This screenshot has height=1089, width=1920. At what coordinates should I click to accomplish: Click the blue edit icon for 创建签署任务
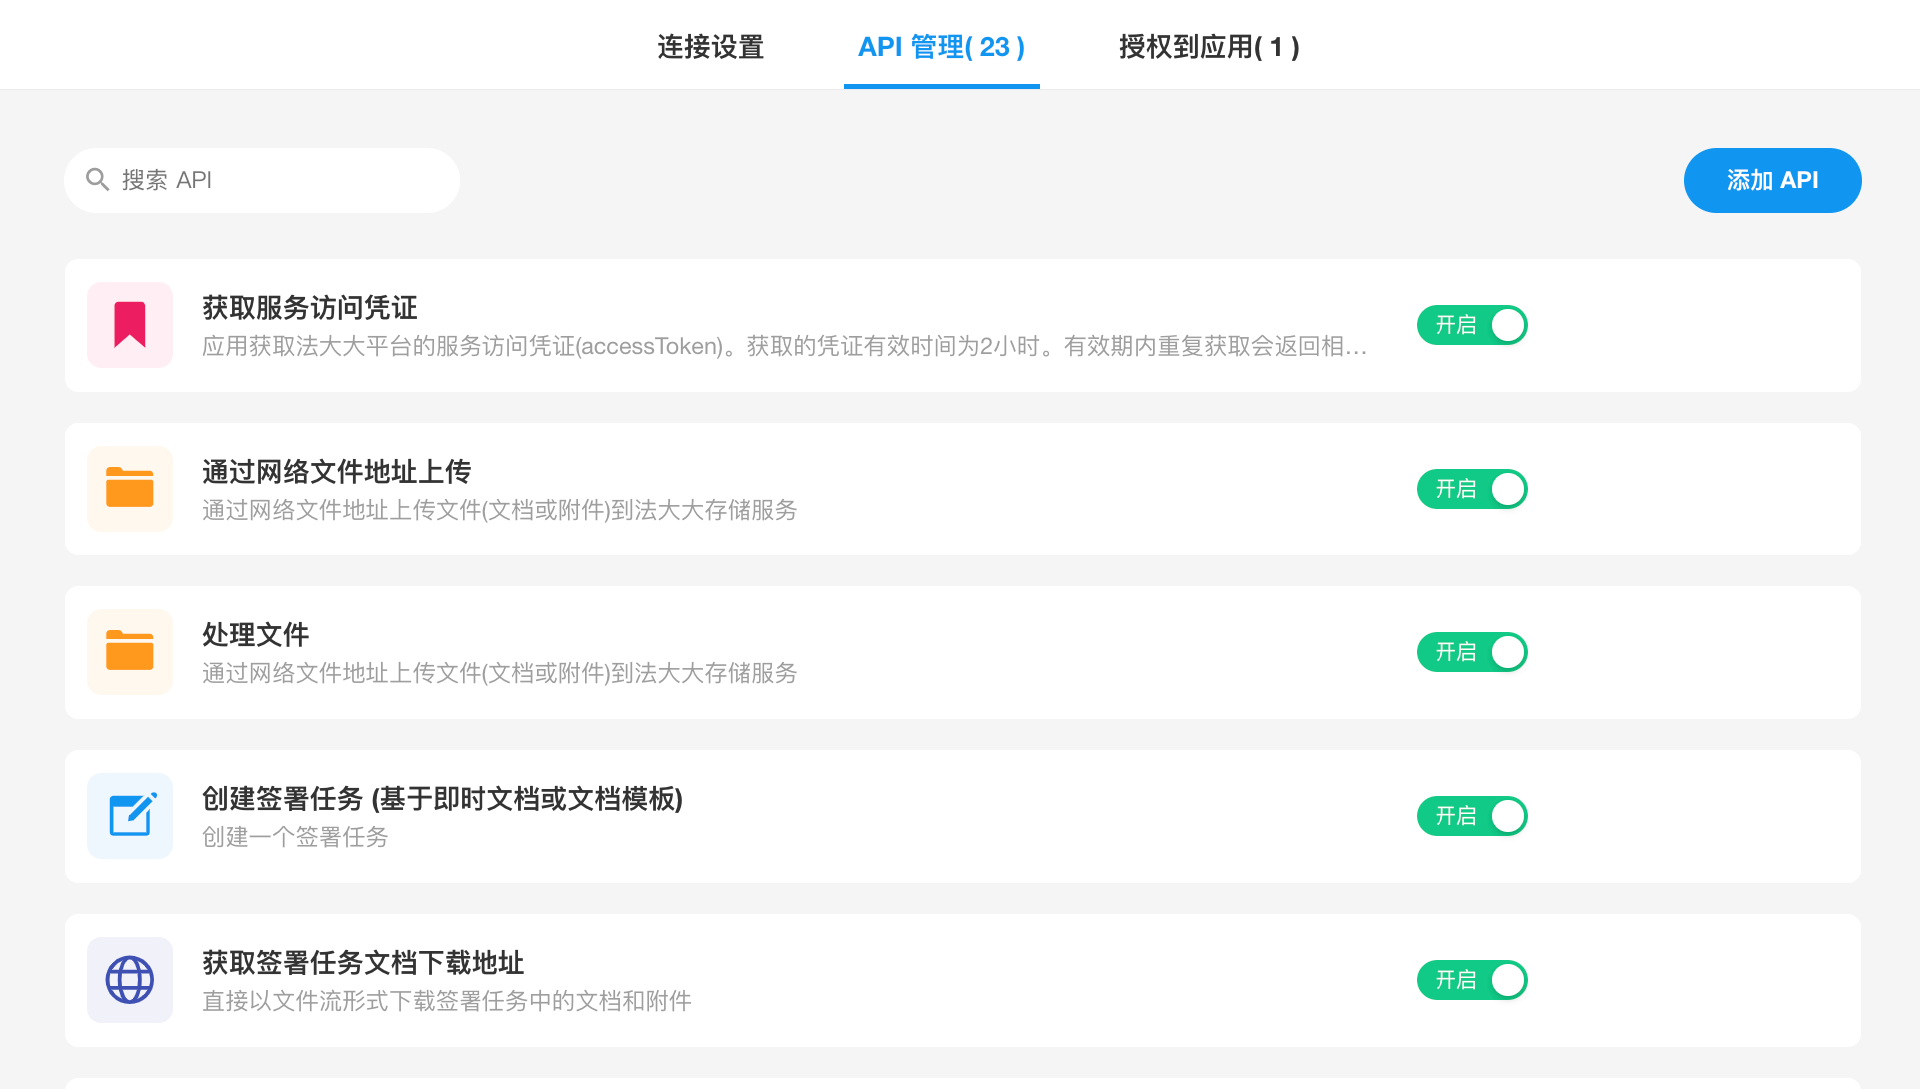coord(129,816)
